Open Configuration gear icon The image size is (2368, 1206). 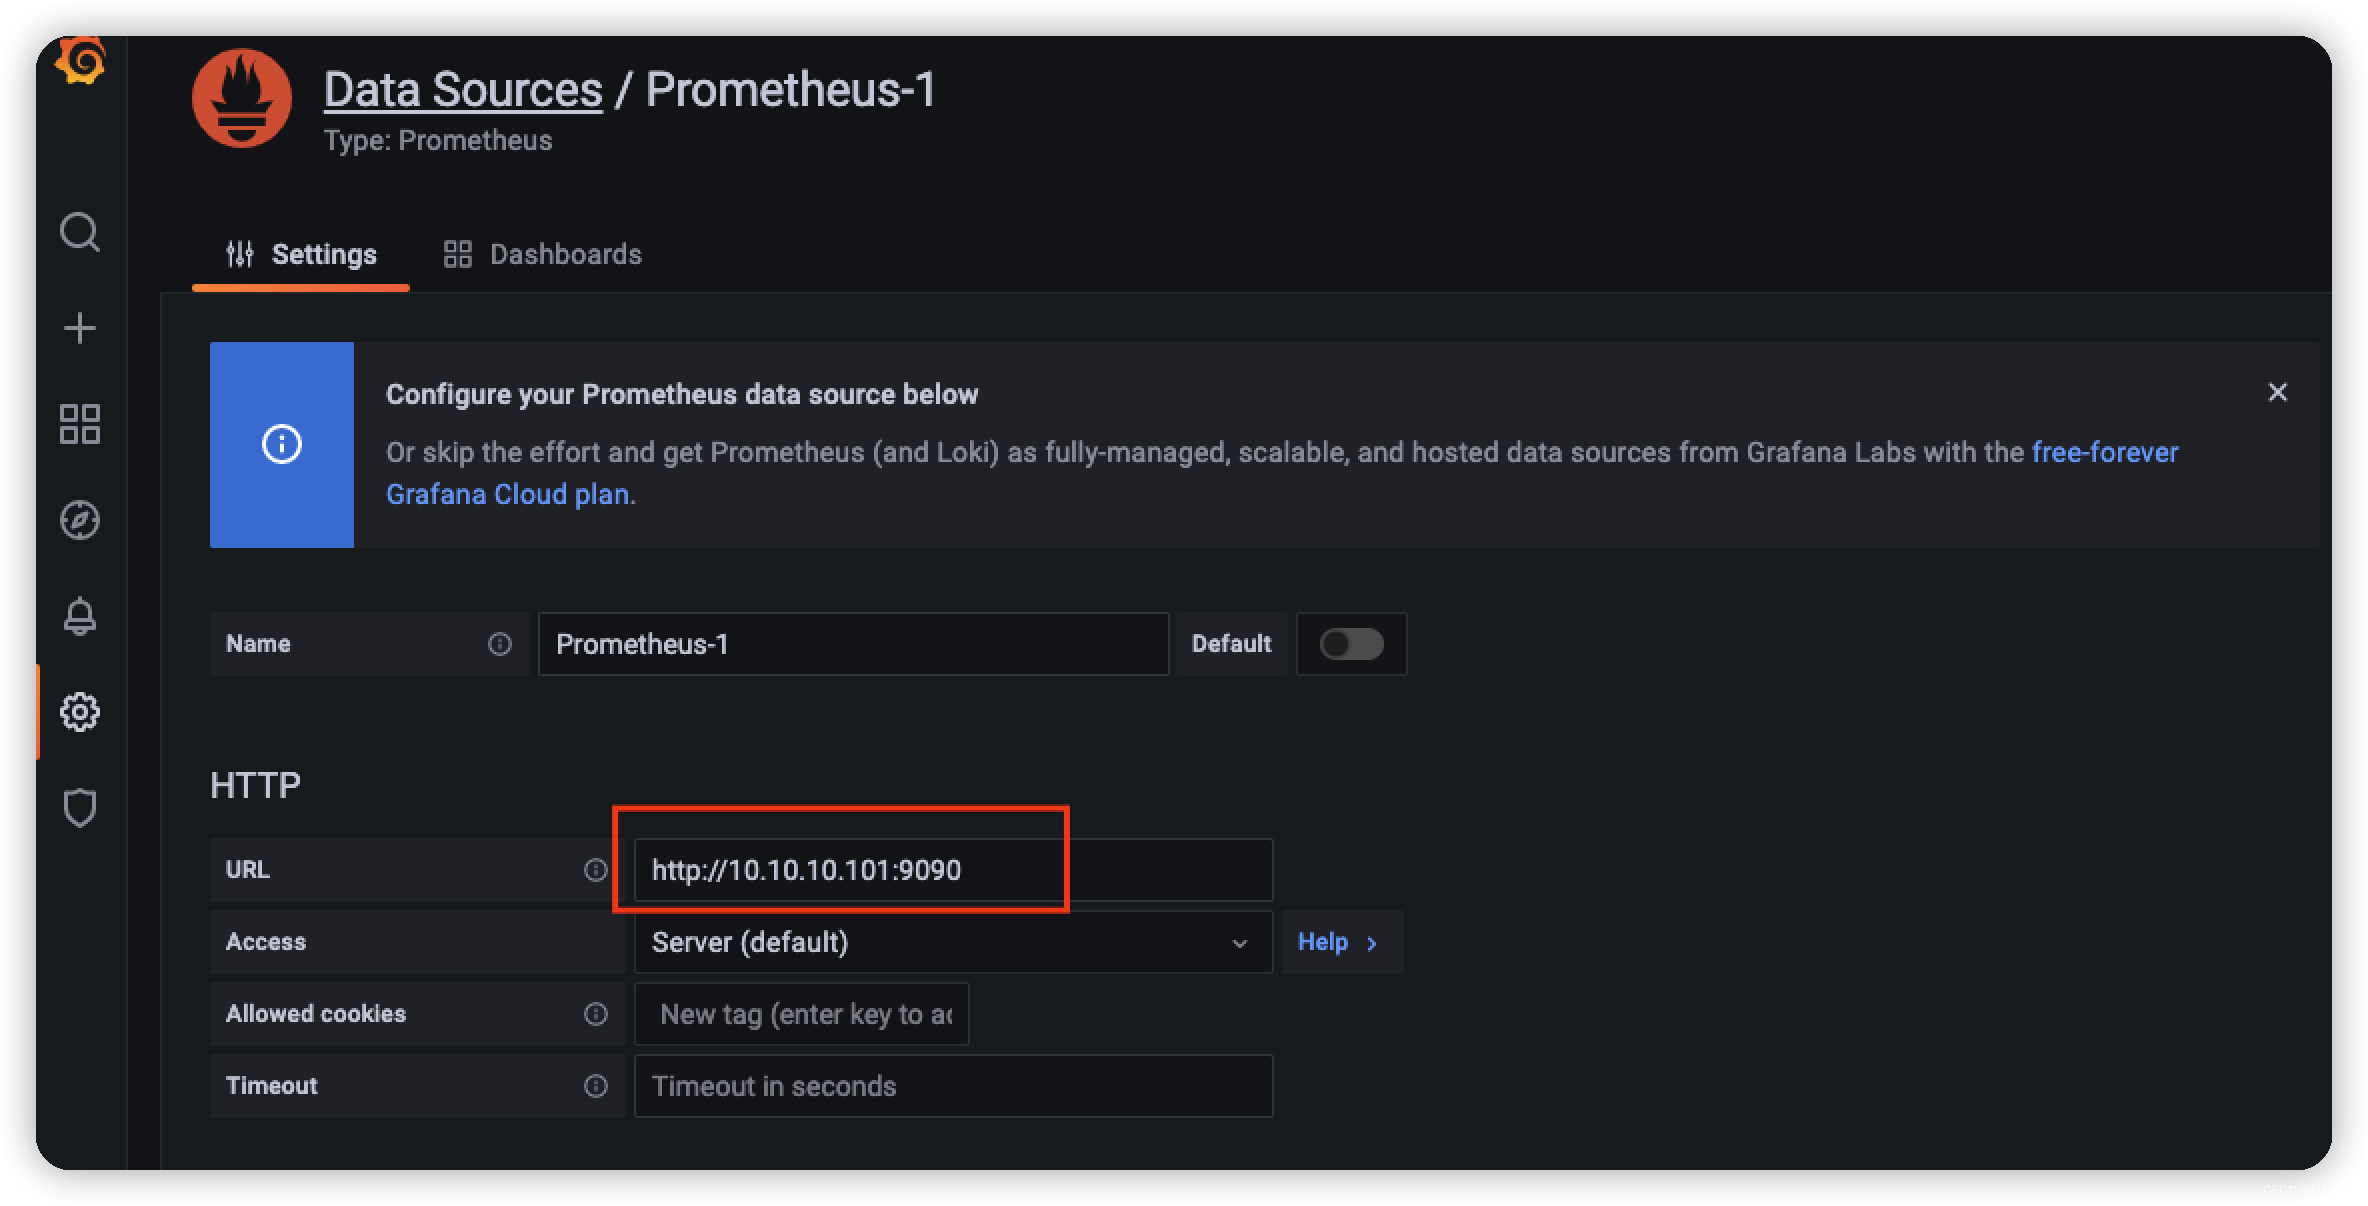tap(80, 712)
